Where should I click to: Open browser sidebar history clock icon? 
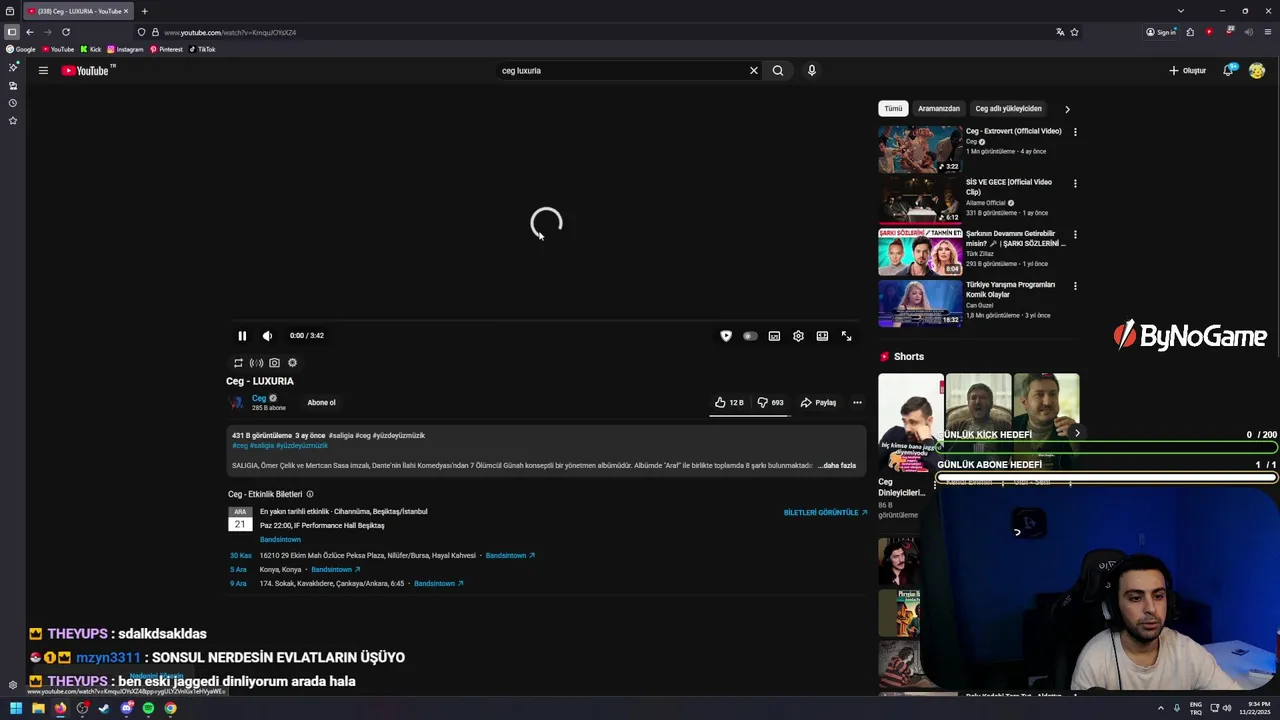click(x=13, y=103)
